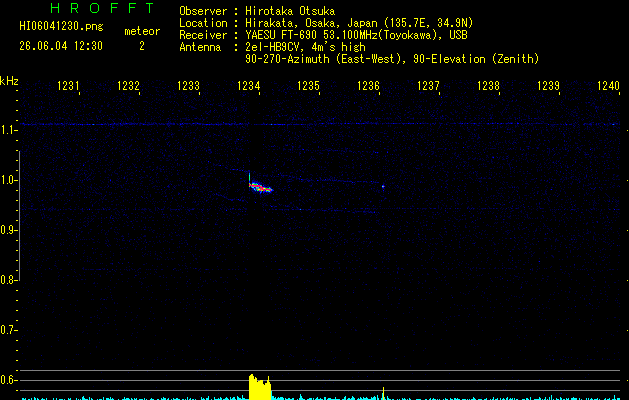Click the 1.0 kHz axis label
The width and height of the screenshot is (629, 400).
[8, 180]
